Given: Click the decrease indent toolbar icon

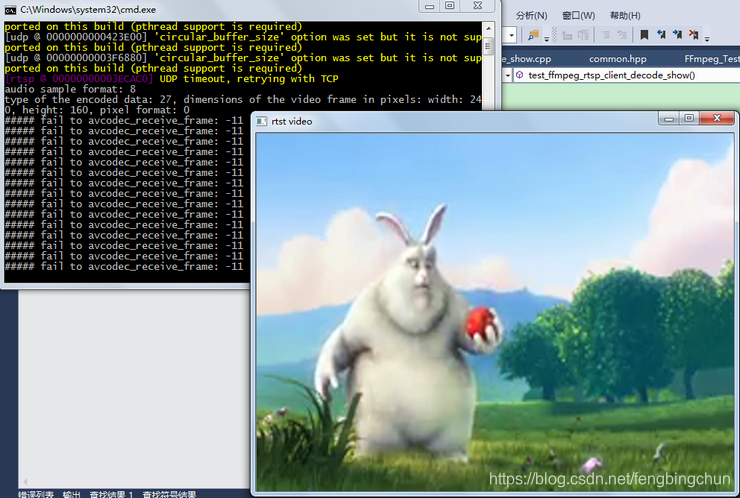Looking at the screenshot, I should click(567, 35).
